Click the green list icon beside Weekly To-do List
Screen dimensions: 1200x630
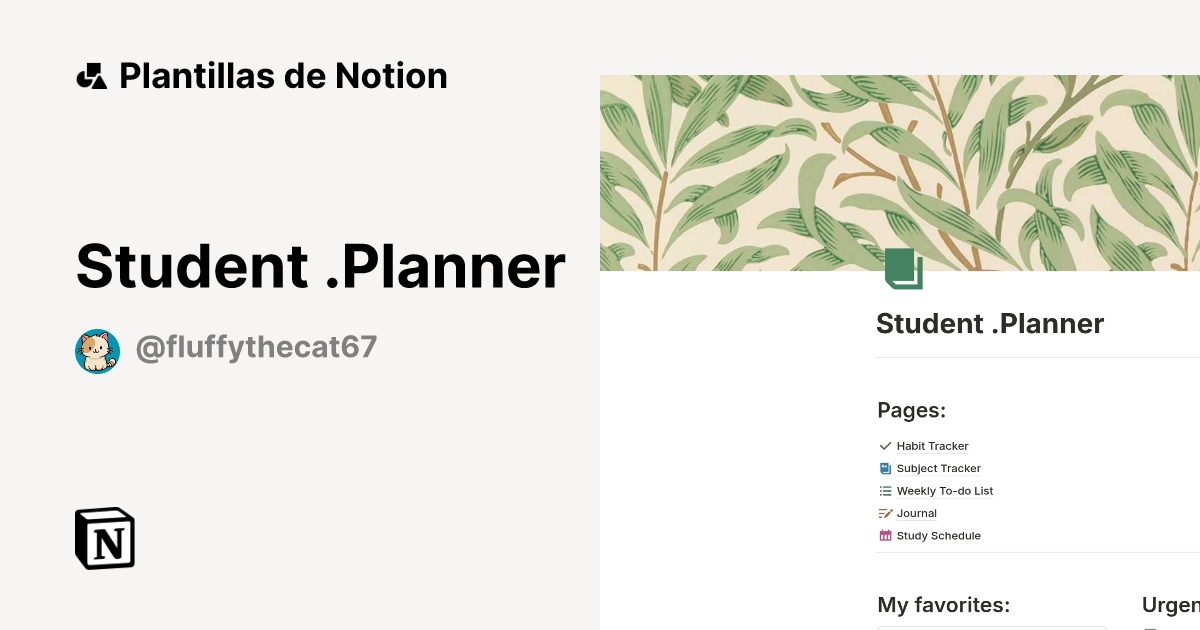point(885,491)
